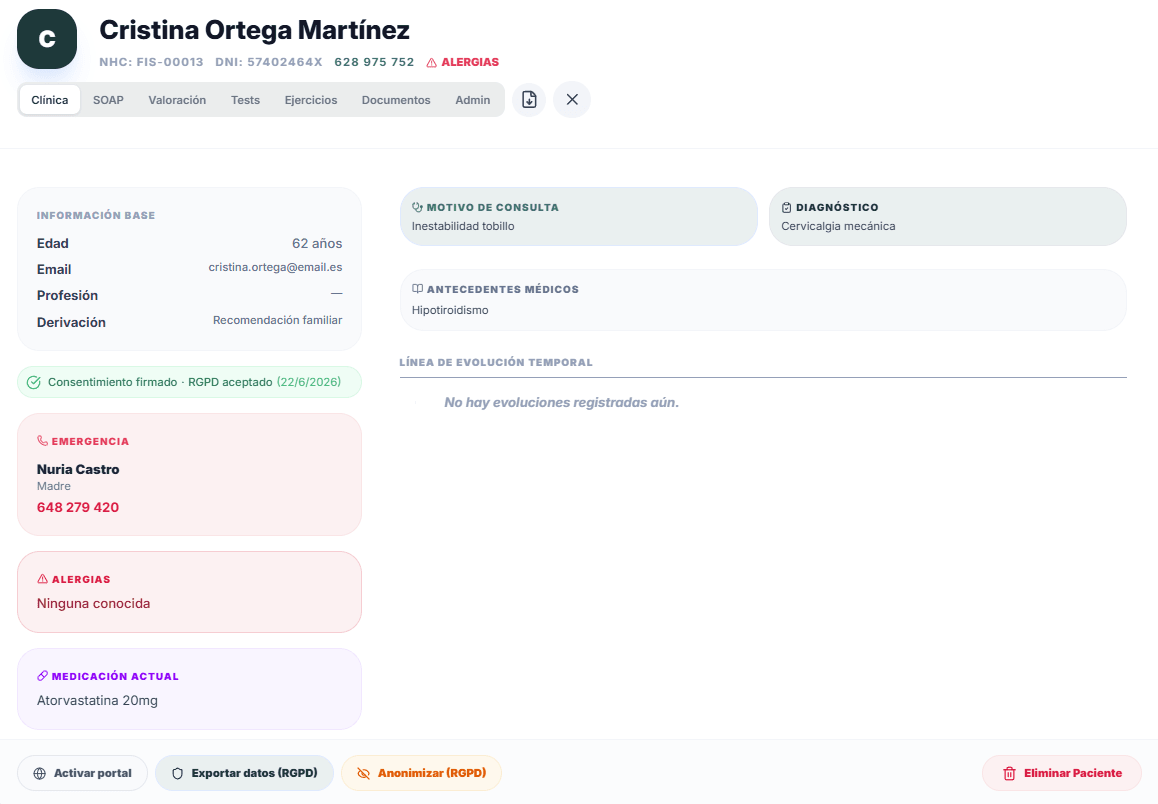Click Exportar datos (RGPD) button

tap(244, 774)
